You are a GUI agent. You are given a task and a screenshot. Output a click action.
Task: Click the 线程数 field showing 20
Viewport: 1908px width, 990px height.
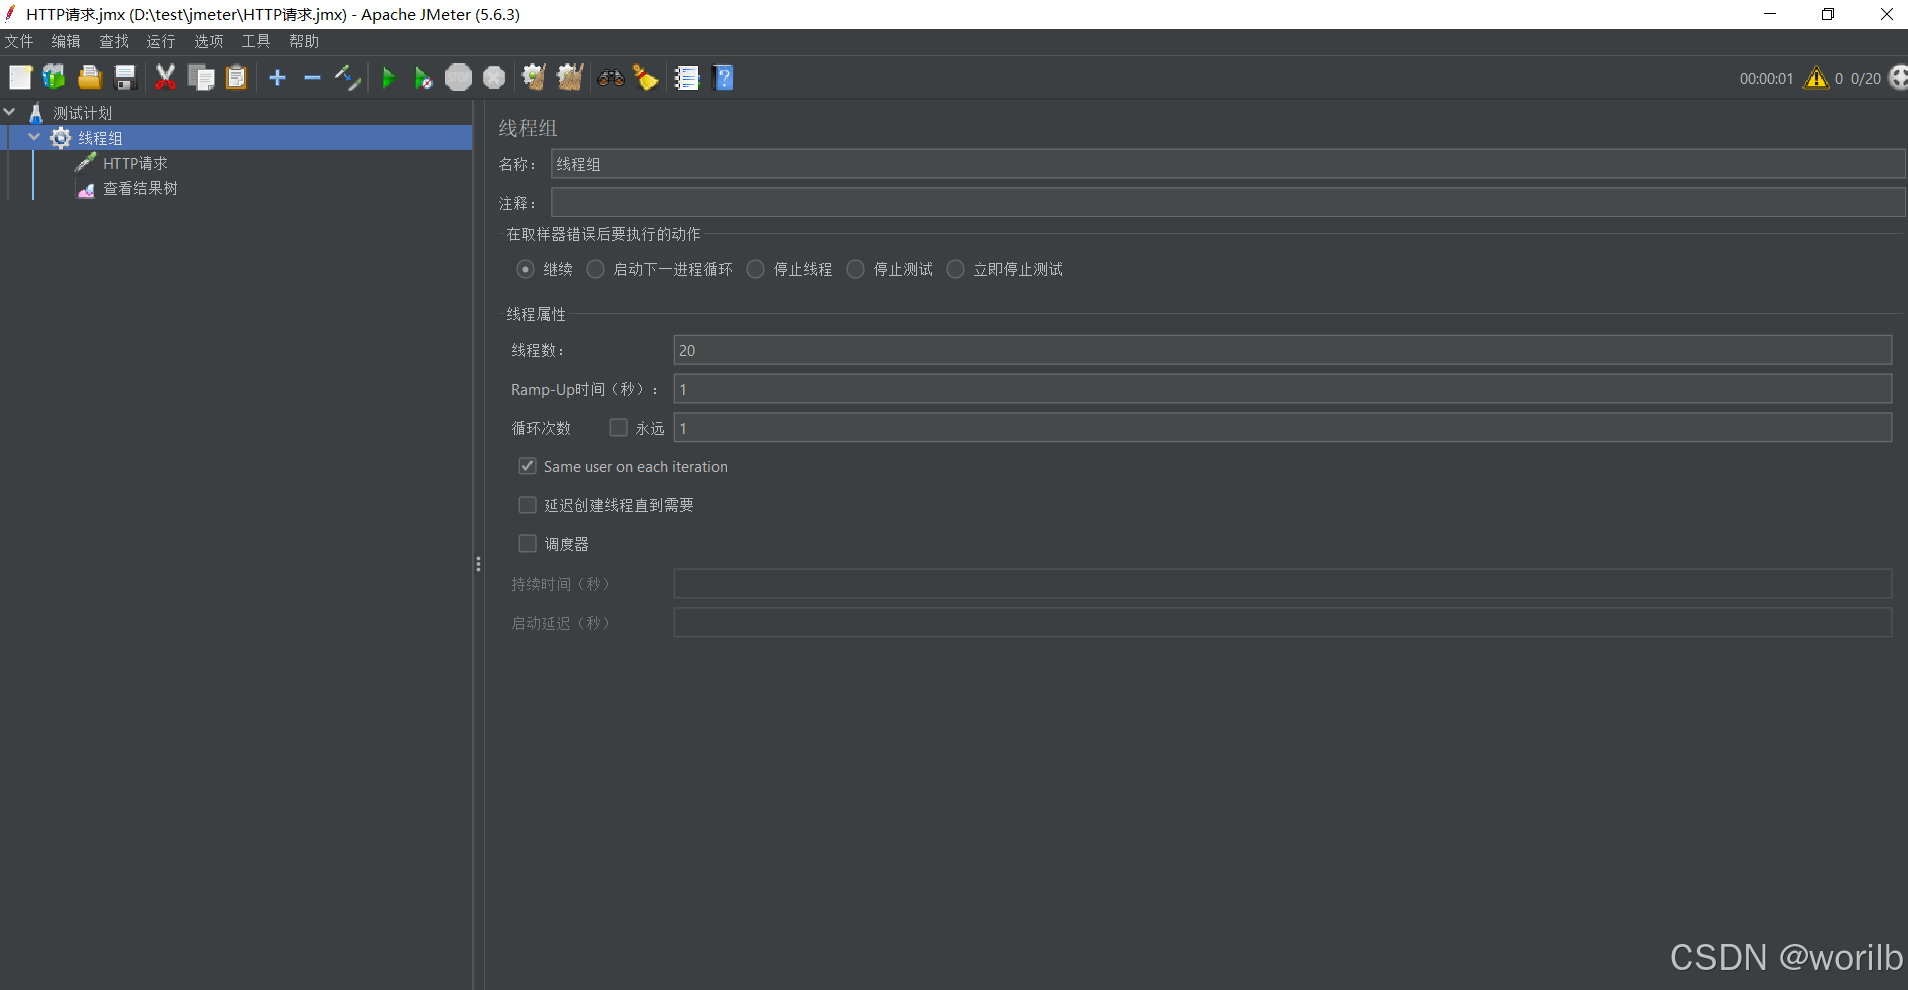[1283, 350]
